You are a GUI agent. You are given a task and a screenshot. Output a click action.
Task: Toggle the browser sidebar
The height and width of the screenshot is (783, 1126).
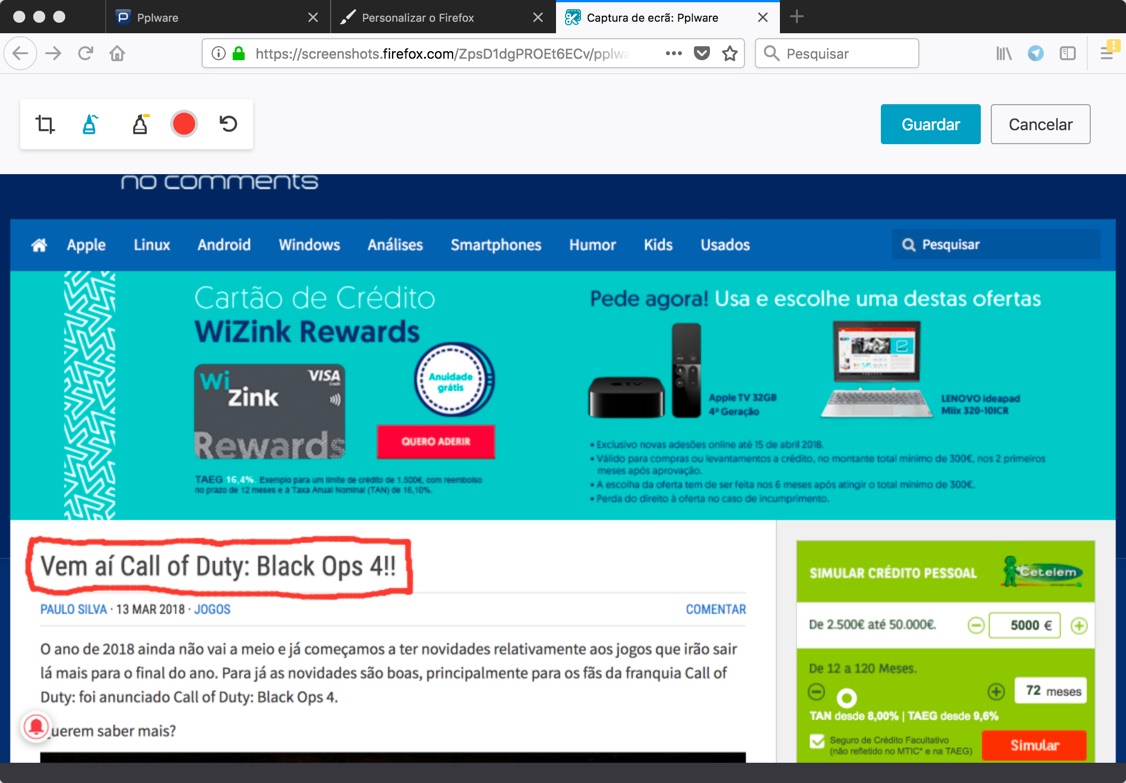[1069, 52]
